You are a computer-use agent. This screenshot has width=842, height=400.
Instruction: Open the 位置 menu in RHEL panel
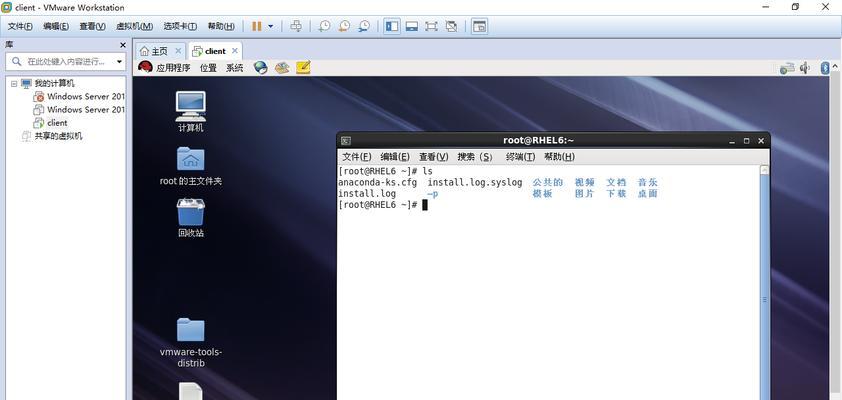(x=208, y=68)
